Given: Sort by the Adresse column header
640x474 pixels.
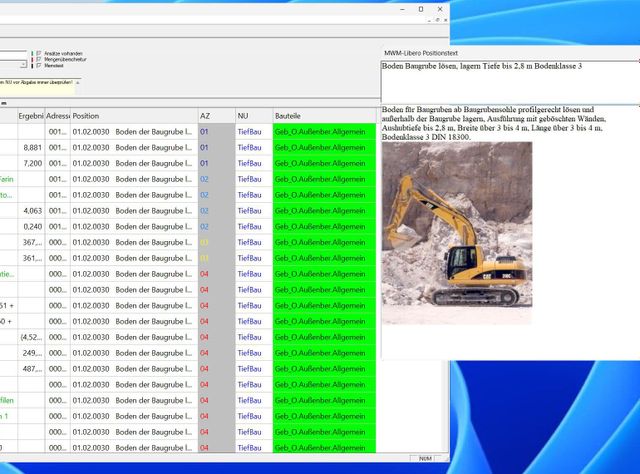Looking at the screenshot, I should [58, 116].
